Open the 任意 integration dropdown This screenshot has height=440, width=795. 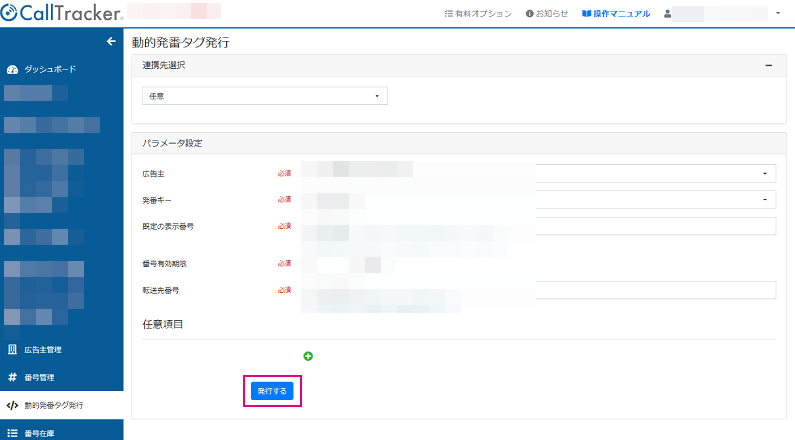[265, 96]
